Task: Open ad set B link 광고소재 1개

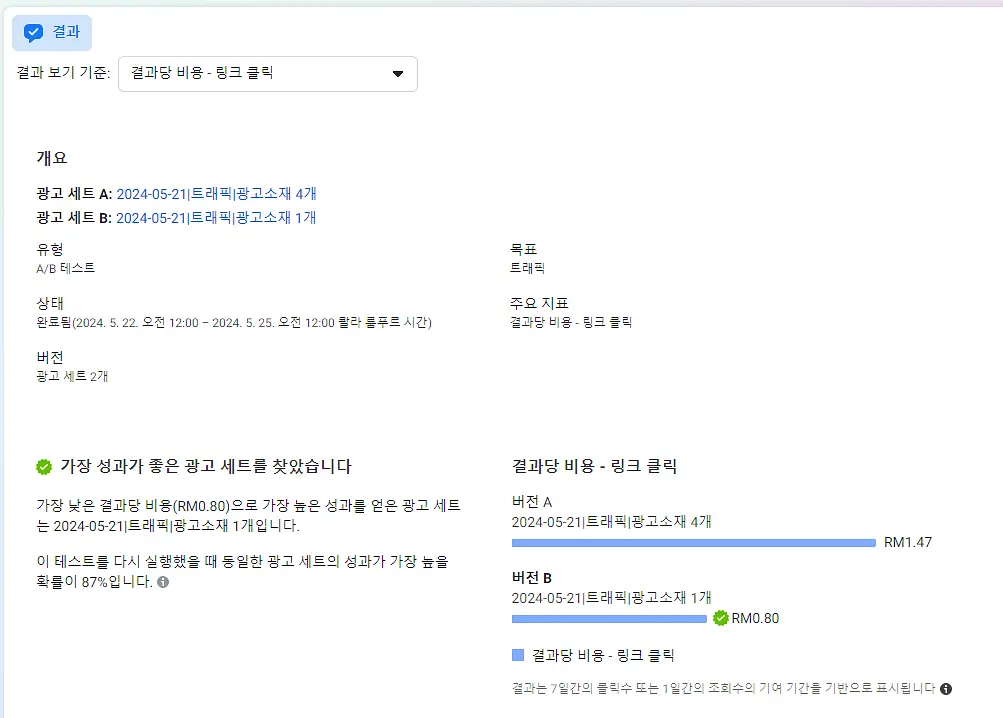Action: [x=216, y=218]
